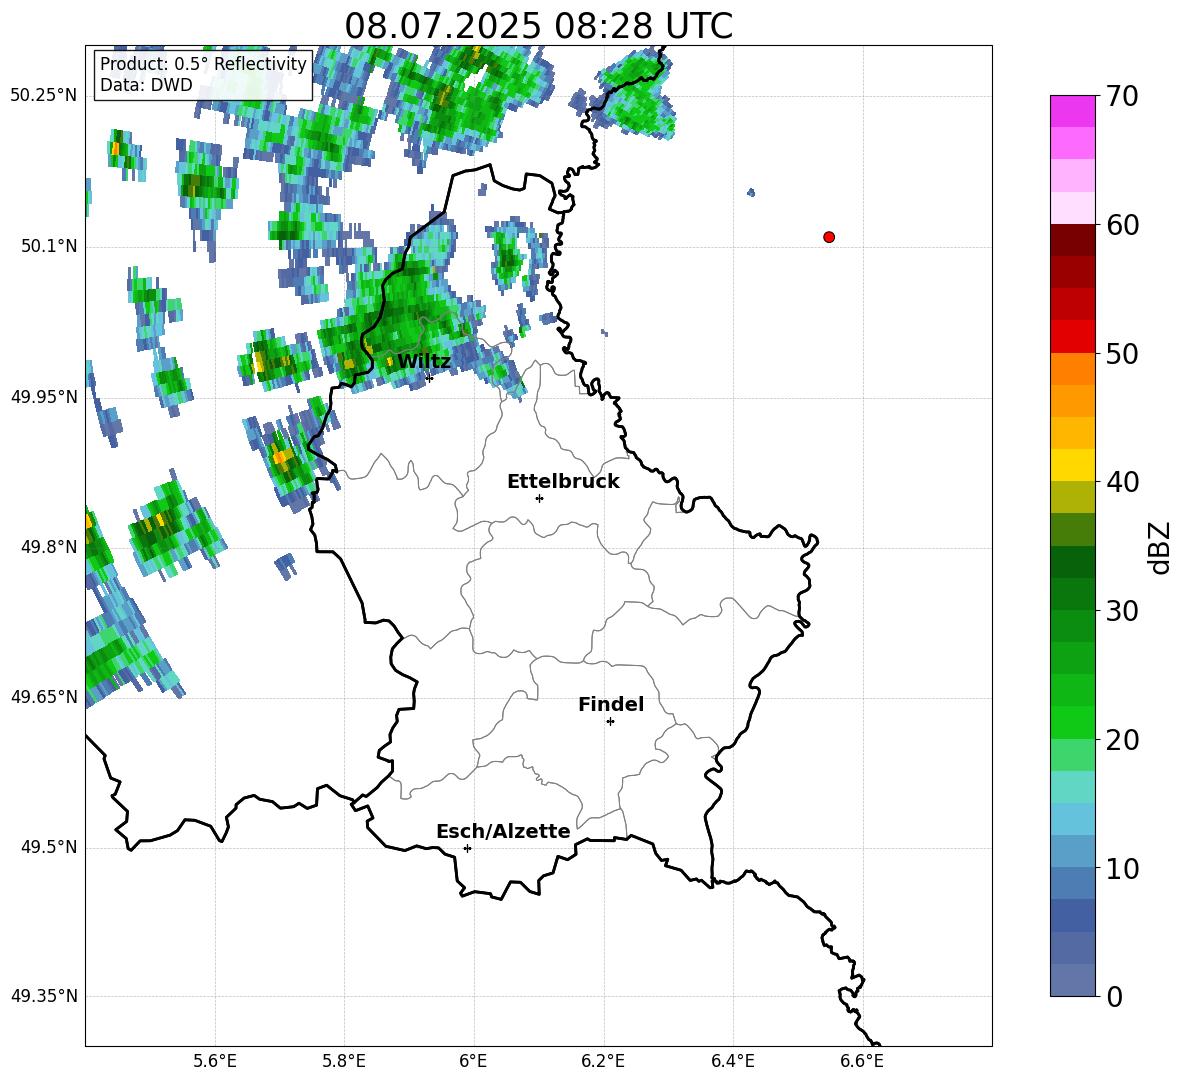The image size is (1184, 1081).
Task: Pick the bright red swatch above 50 dBZ
Action: (x=1072, y=337)
